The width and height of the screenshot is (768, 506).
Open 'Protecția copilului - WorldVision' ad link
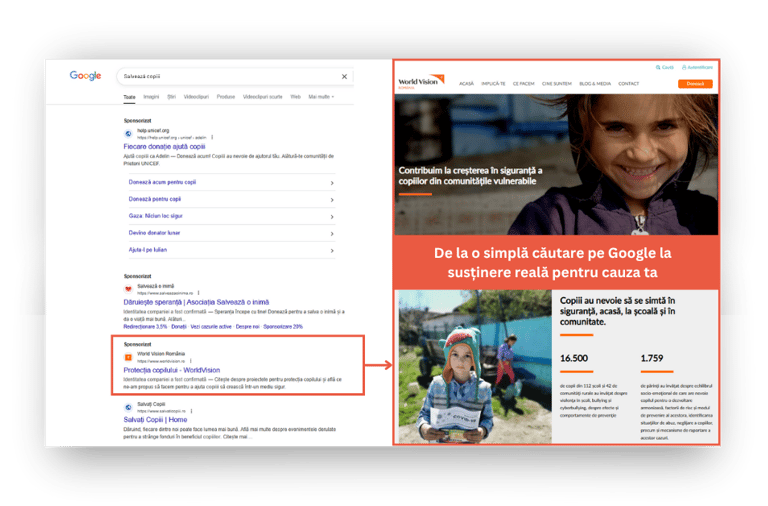point(171,370)
